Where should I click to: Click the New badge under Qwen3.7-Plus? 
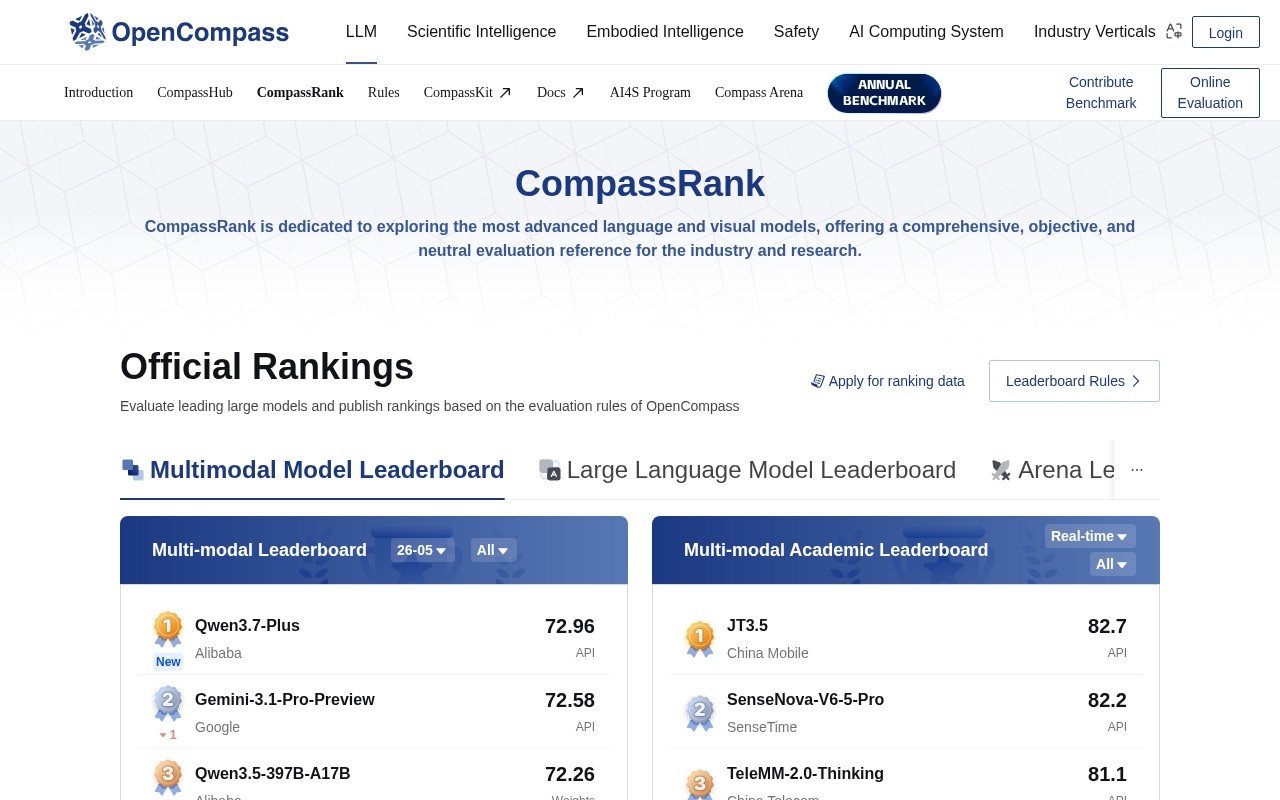pyautogui.click(x=168, y=662)
